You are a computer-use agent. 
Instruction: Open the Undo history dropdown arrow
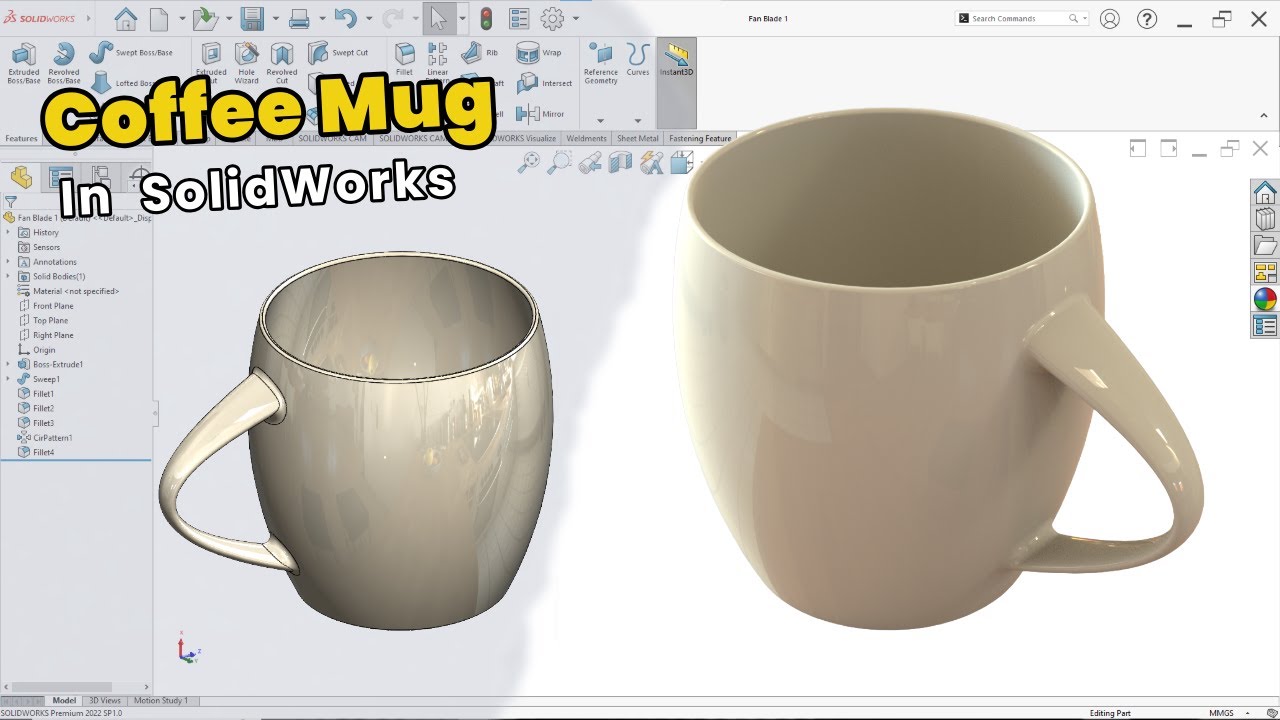click(x=368, y=18)
